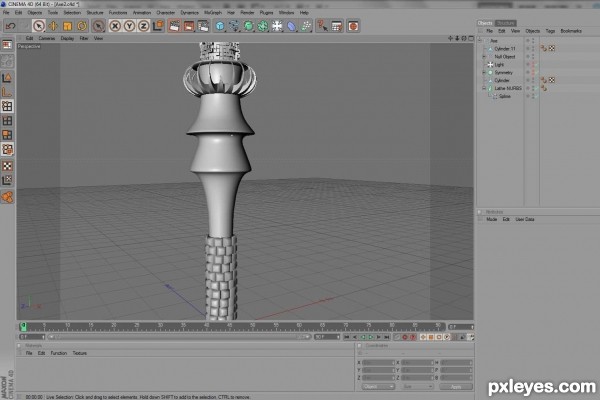600x400 pixels.
Task: Open the viewport Cameras menu
Action: [x=47, y=38]
